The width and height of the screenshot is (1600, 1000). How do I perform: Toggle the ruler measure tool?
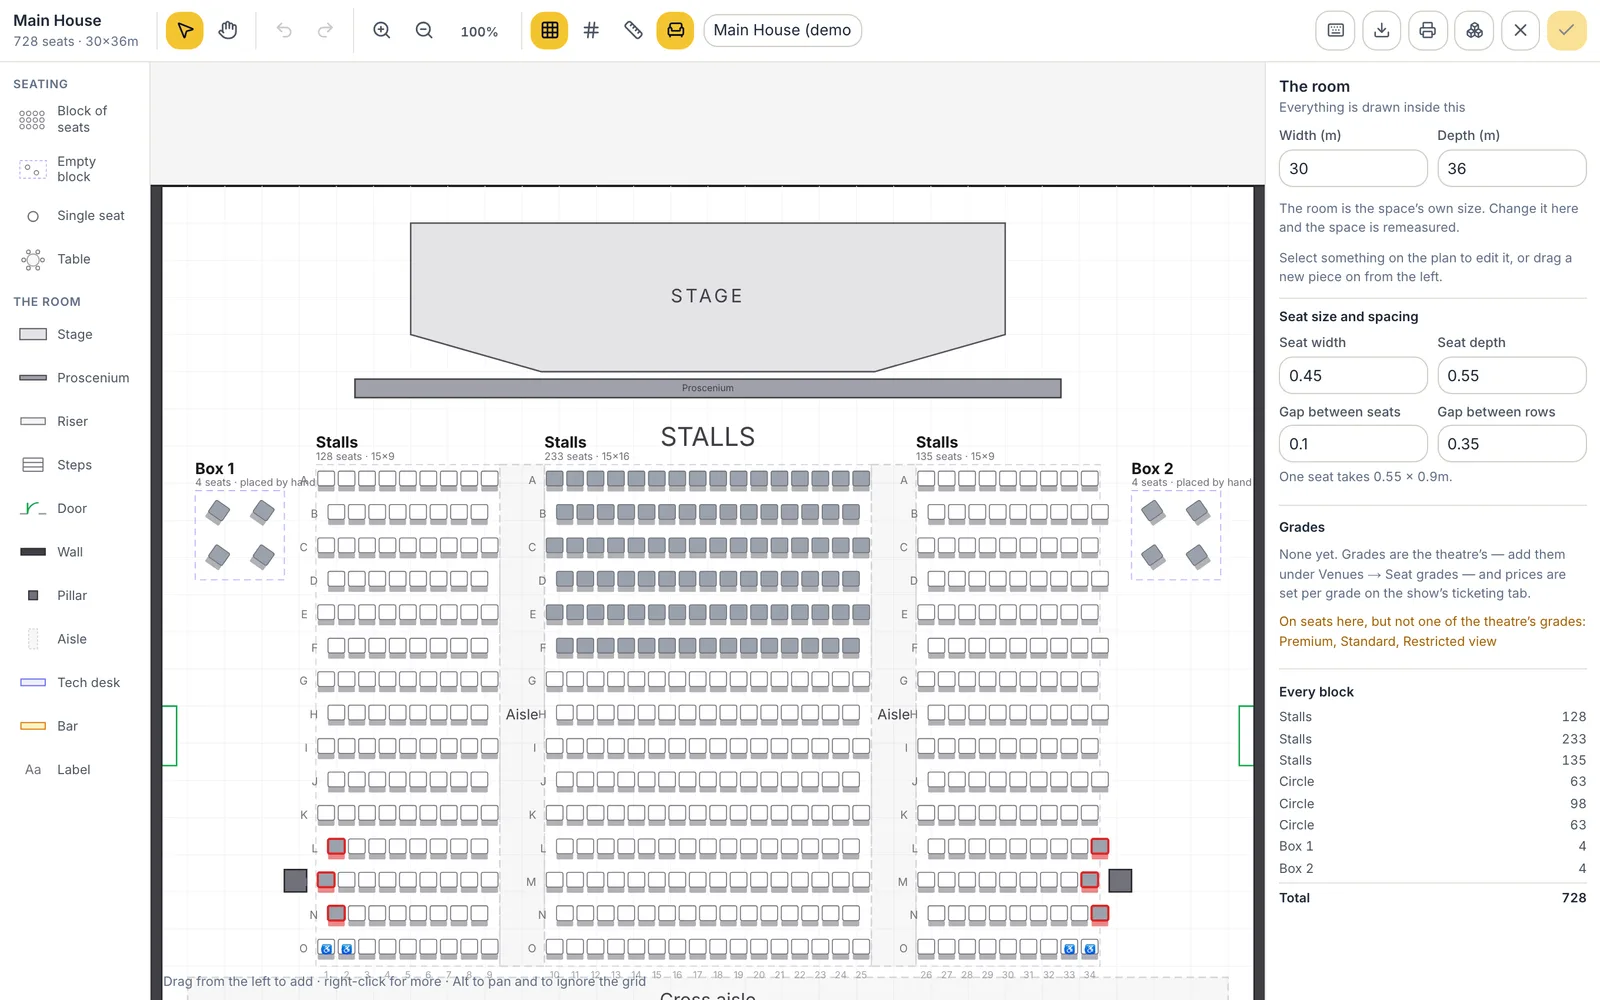click(633, 30)
